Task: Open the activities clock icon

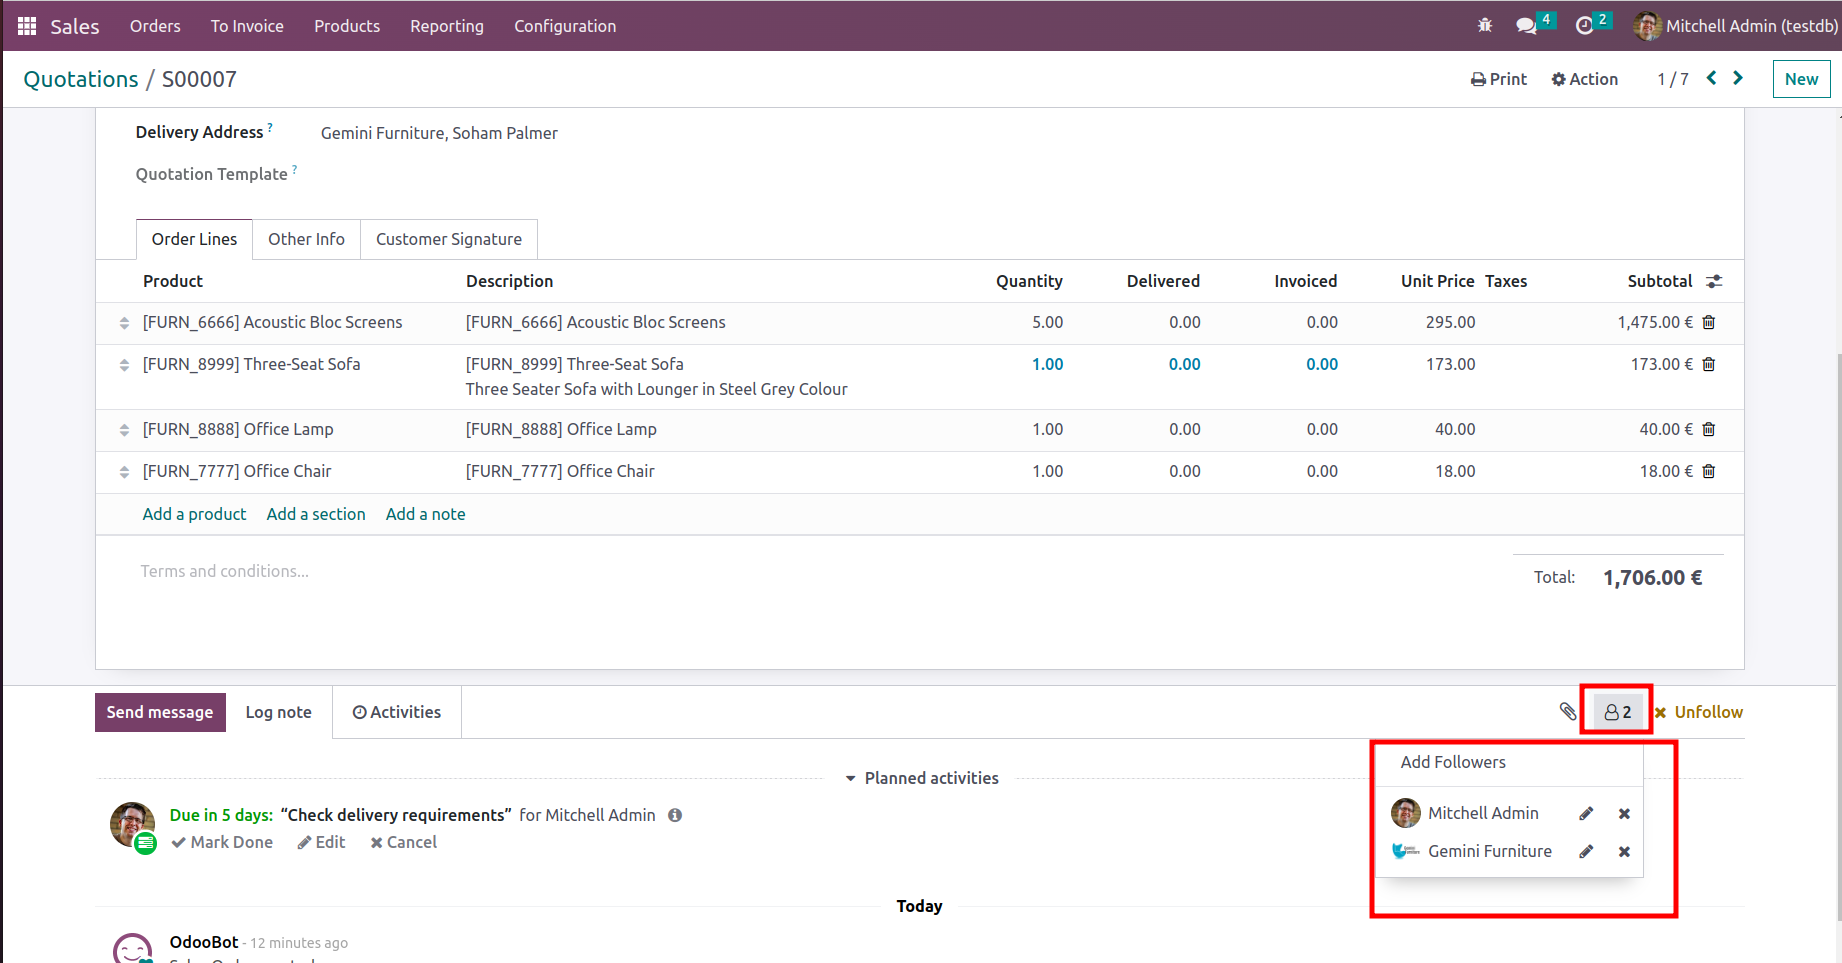Action: [1584, 26]
